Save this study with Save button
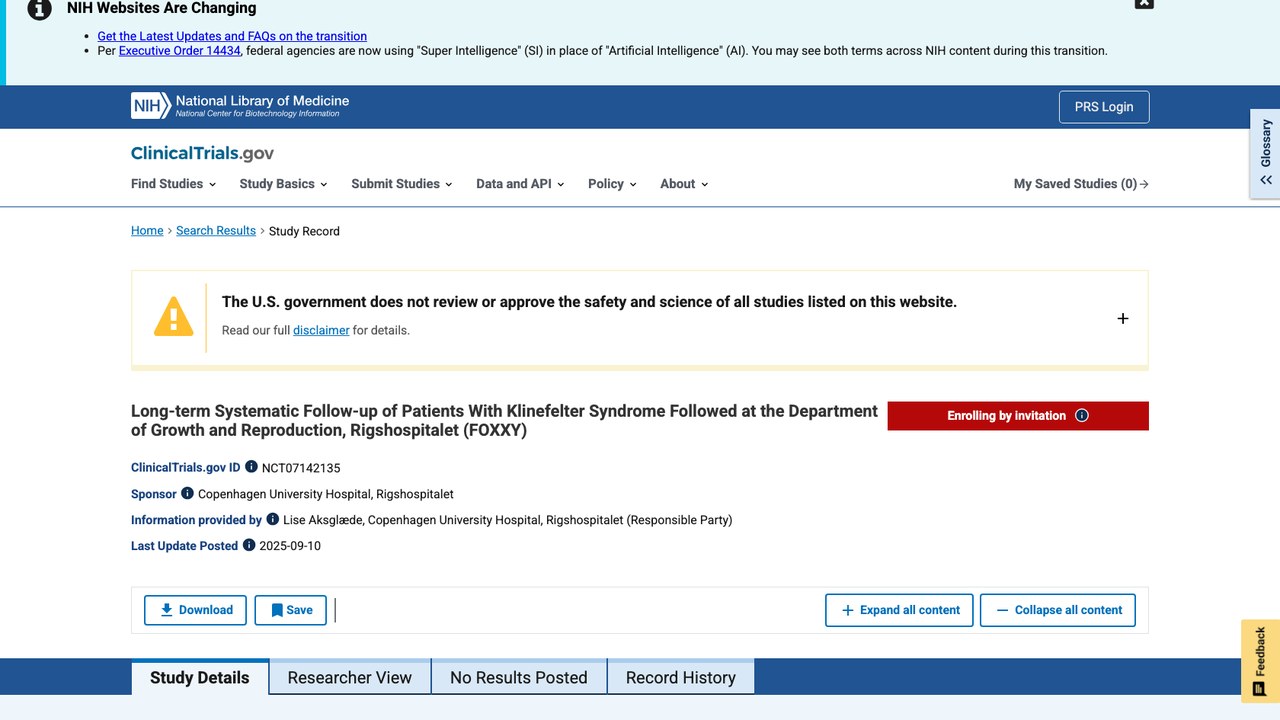 tap(291, 610)
